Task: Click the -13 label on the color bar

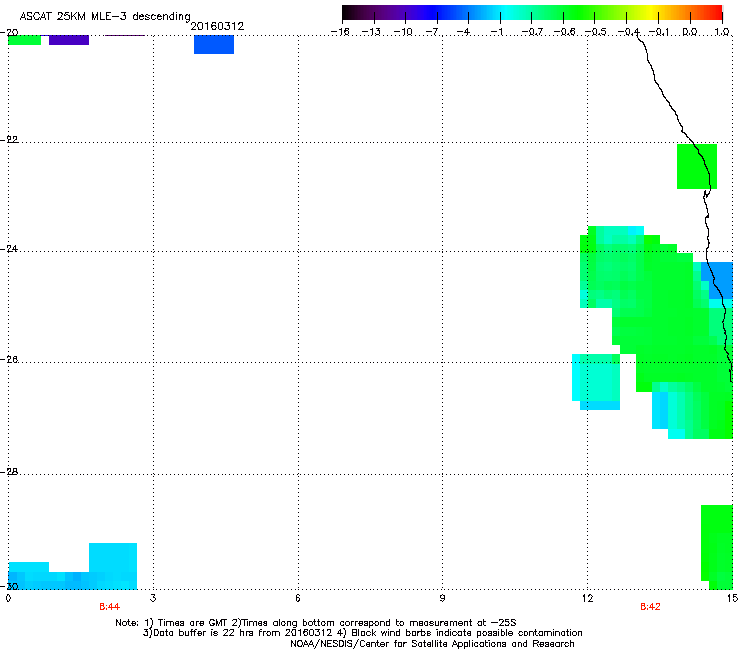Action: coord(371,32)
